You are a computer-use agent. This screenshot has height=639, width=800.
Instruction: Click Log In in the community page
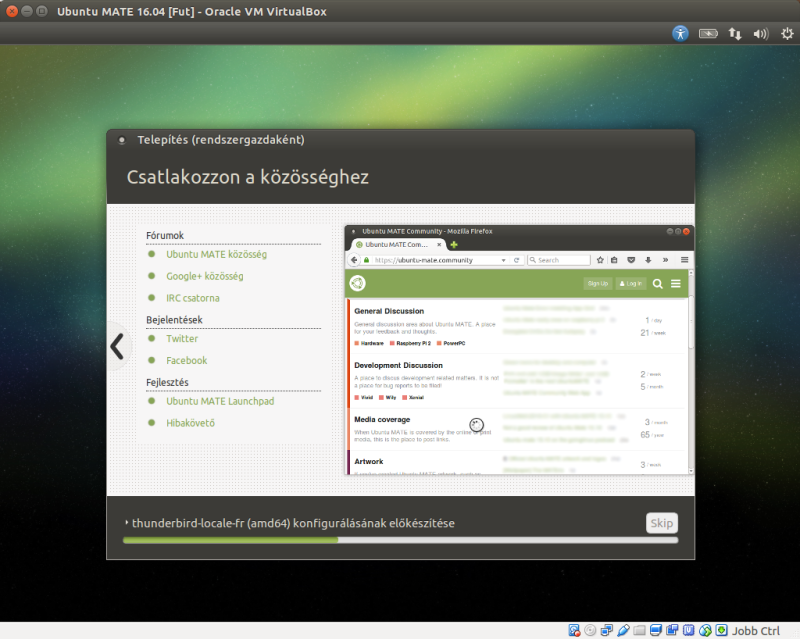pos(631,283)
